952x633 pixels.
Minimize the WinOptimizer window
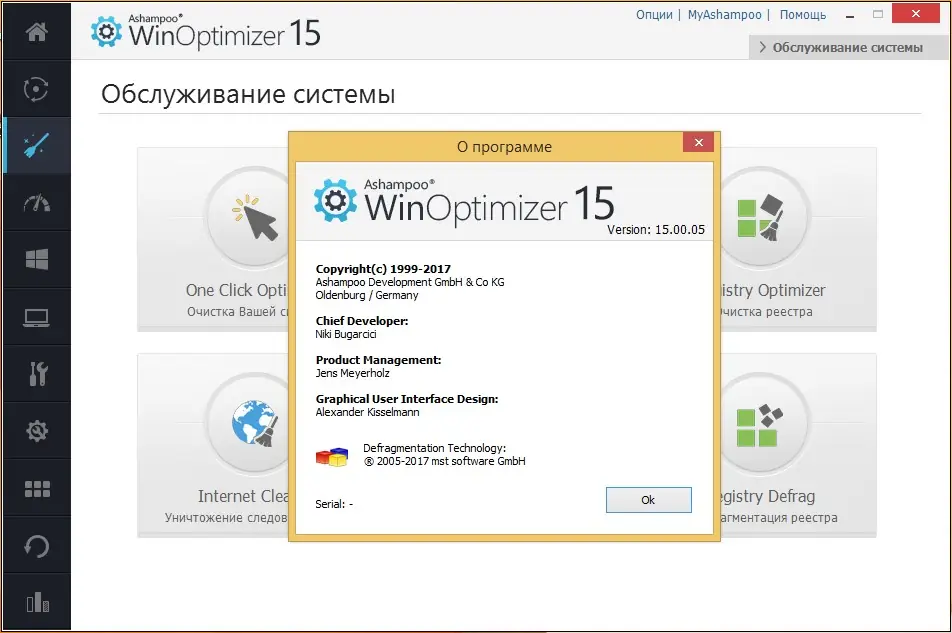click(850, 15)
